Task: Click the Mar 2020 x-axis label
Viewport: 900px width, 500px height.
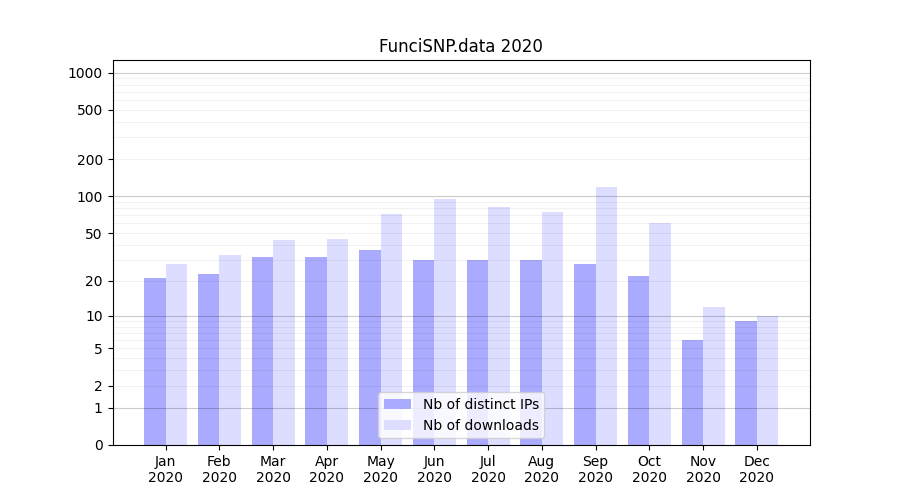Action: click(273, 469)
